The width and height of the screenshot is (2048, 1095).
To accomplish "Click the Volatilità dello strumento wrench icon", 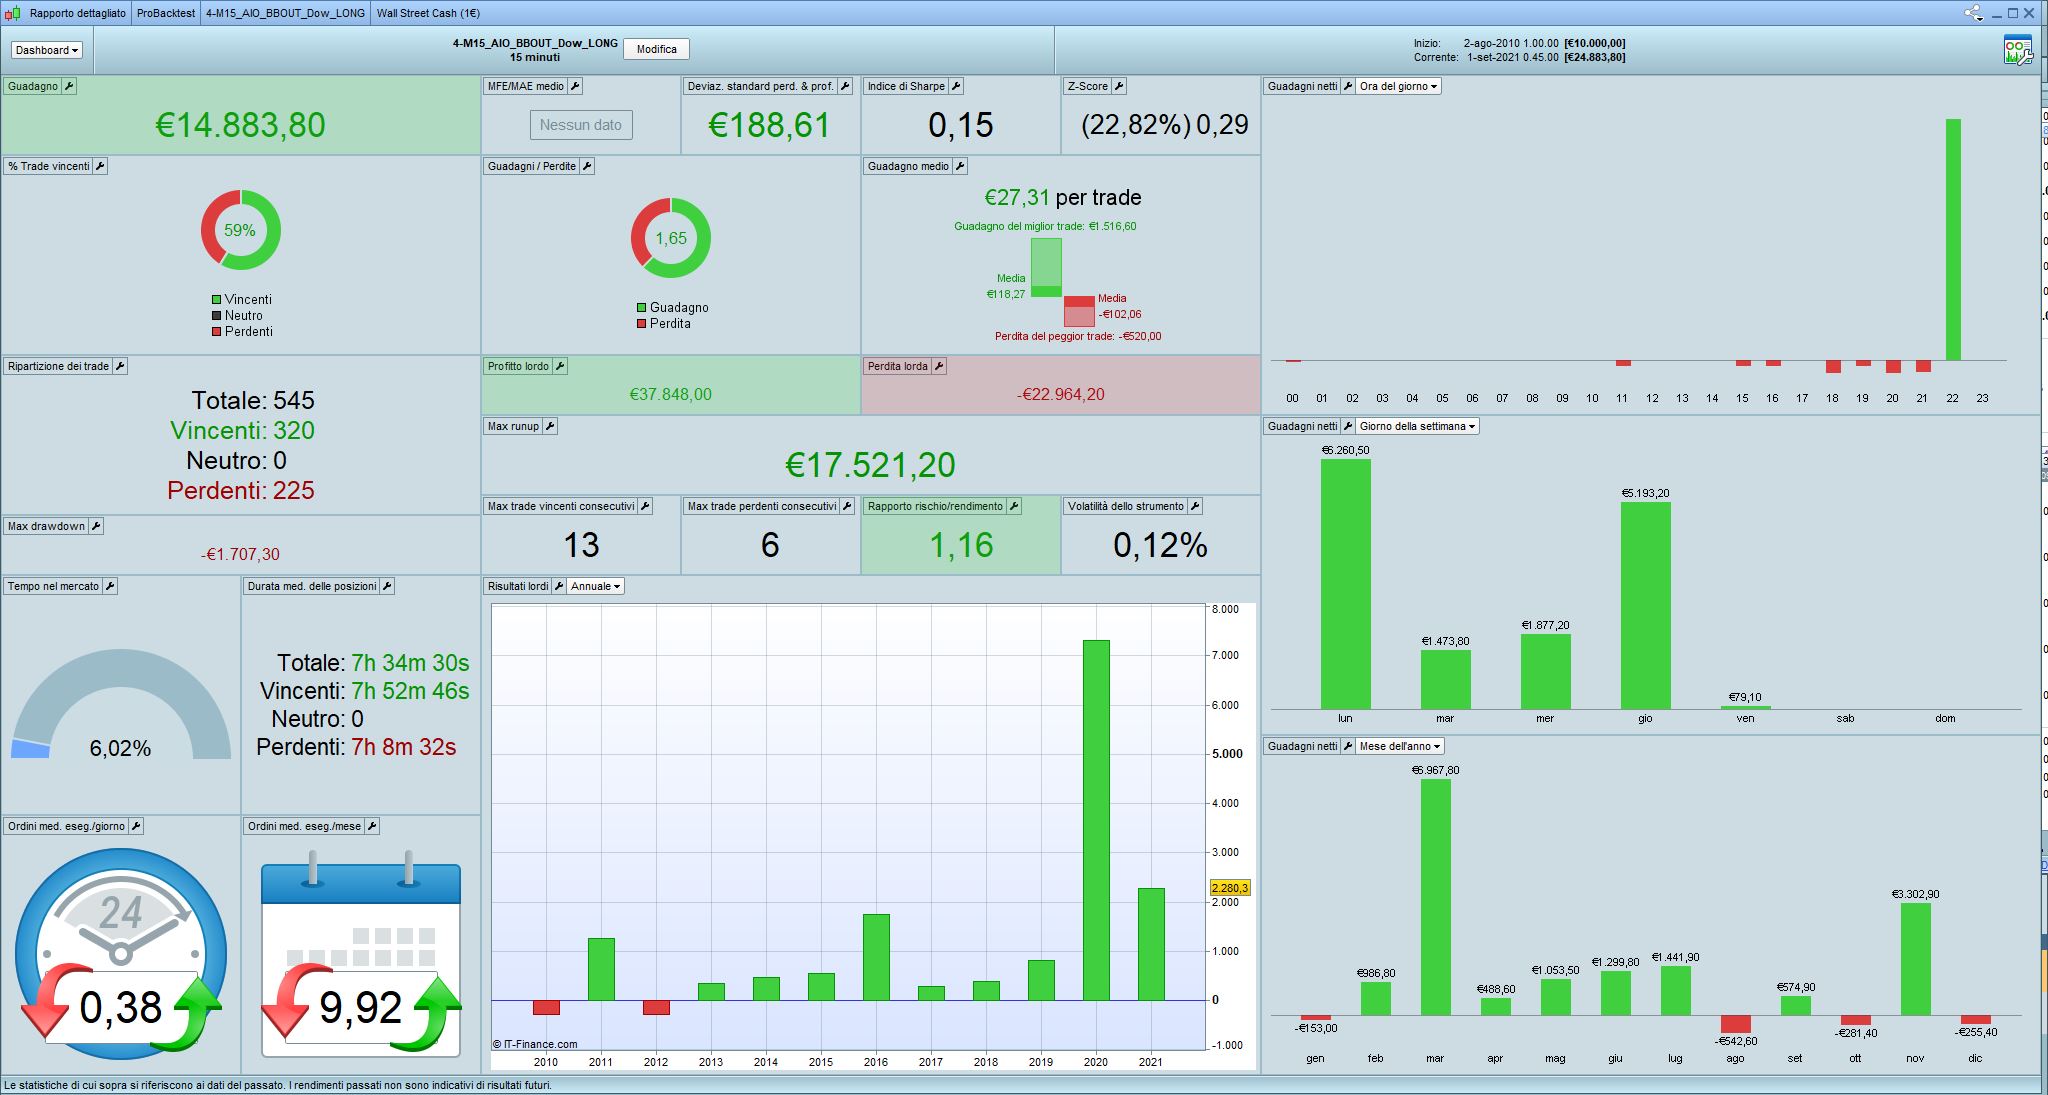I will (x=1195, y=506).
